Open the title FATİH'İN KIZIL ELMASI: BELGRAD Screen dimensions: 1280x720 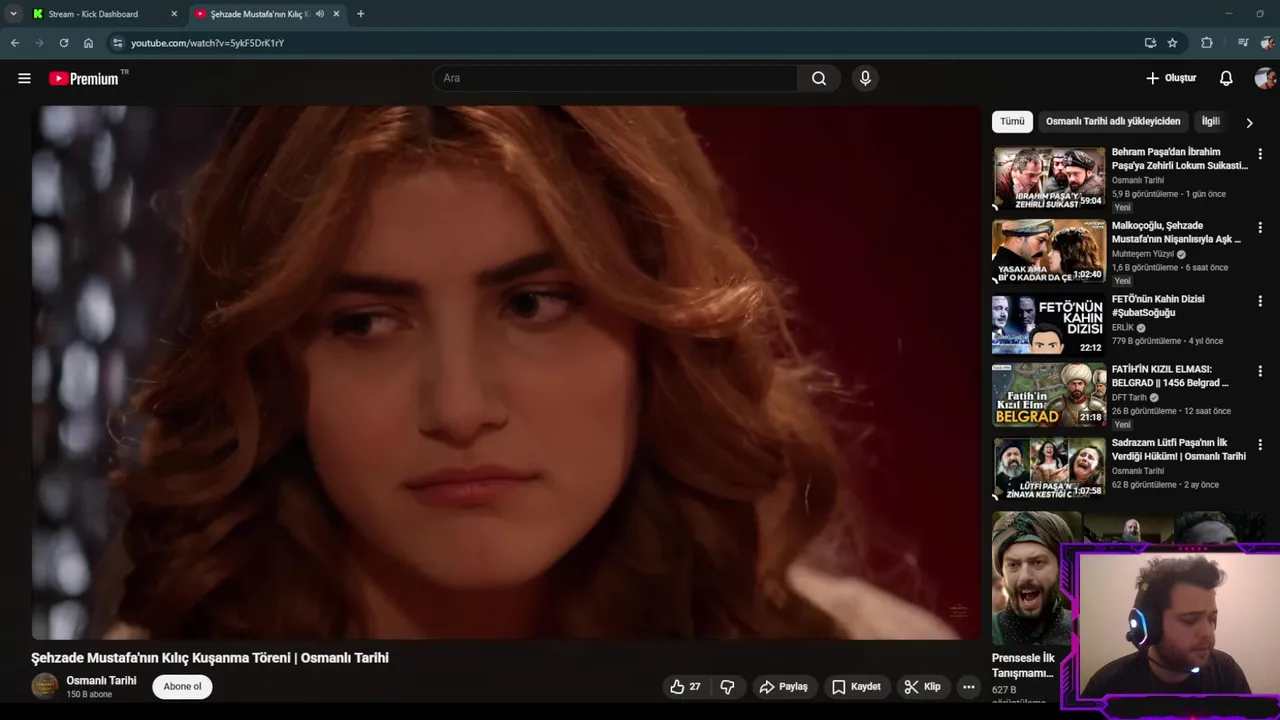click(1170, 376)
